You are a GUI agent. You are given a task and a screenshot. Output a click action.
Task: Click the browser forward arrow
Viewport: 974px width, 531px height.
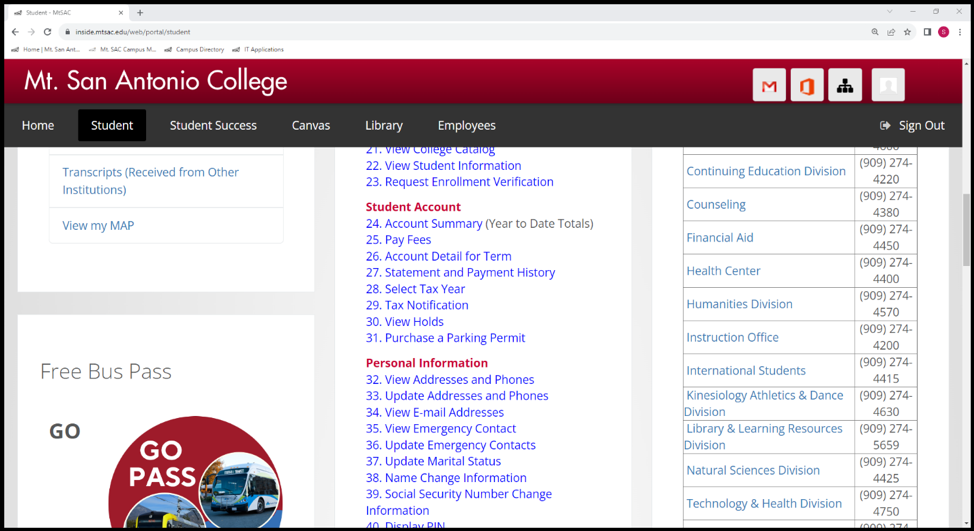pyautogui.click(x=31, y=32)
